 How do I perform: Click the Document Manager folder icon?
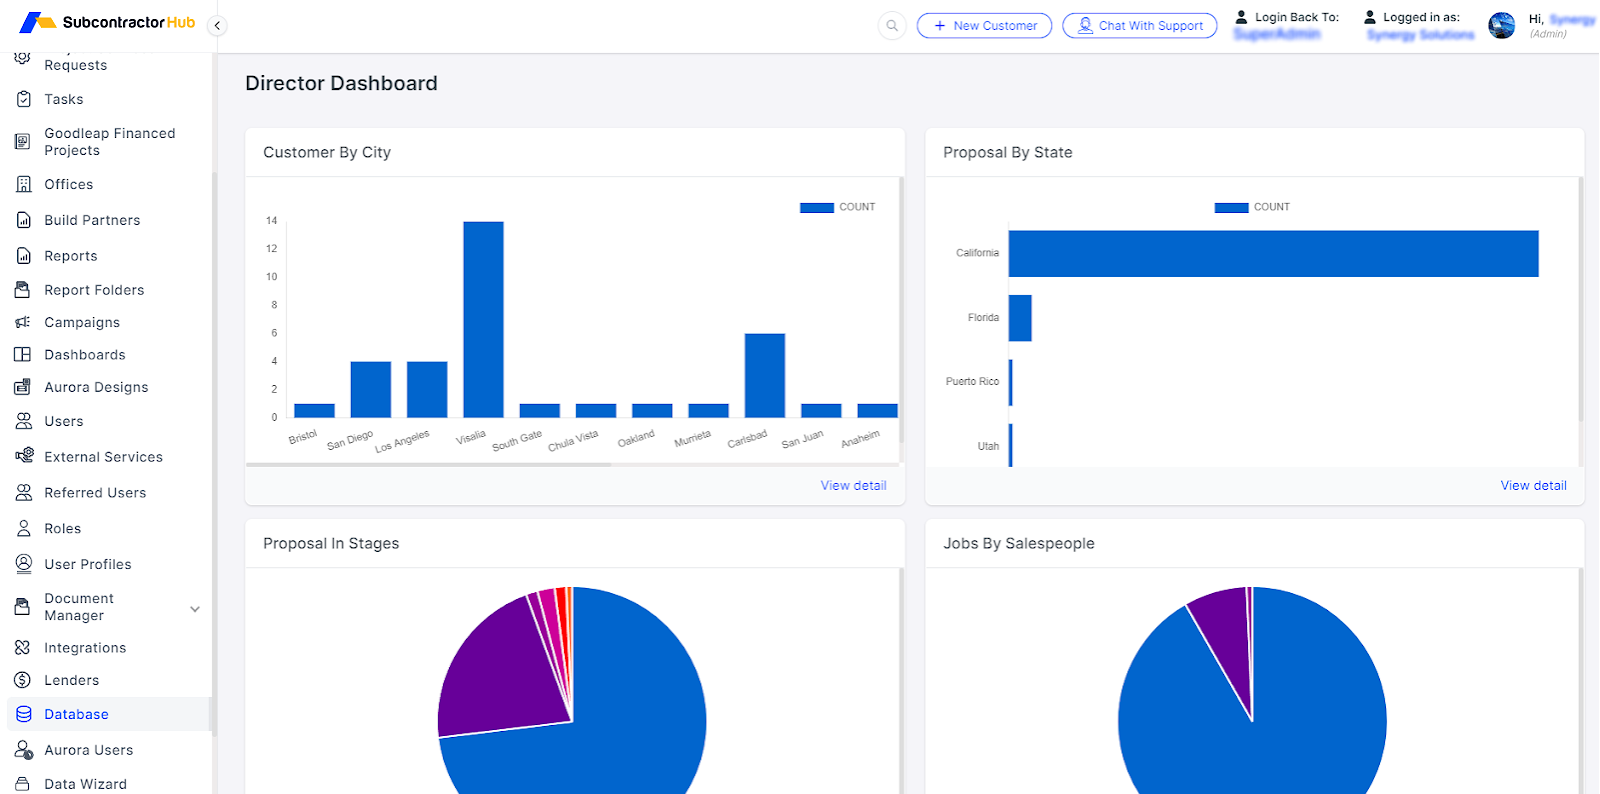click(23, 607)
